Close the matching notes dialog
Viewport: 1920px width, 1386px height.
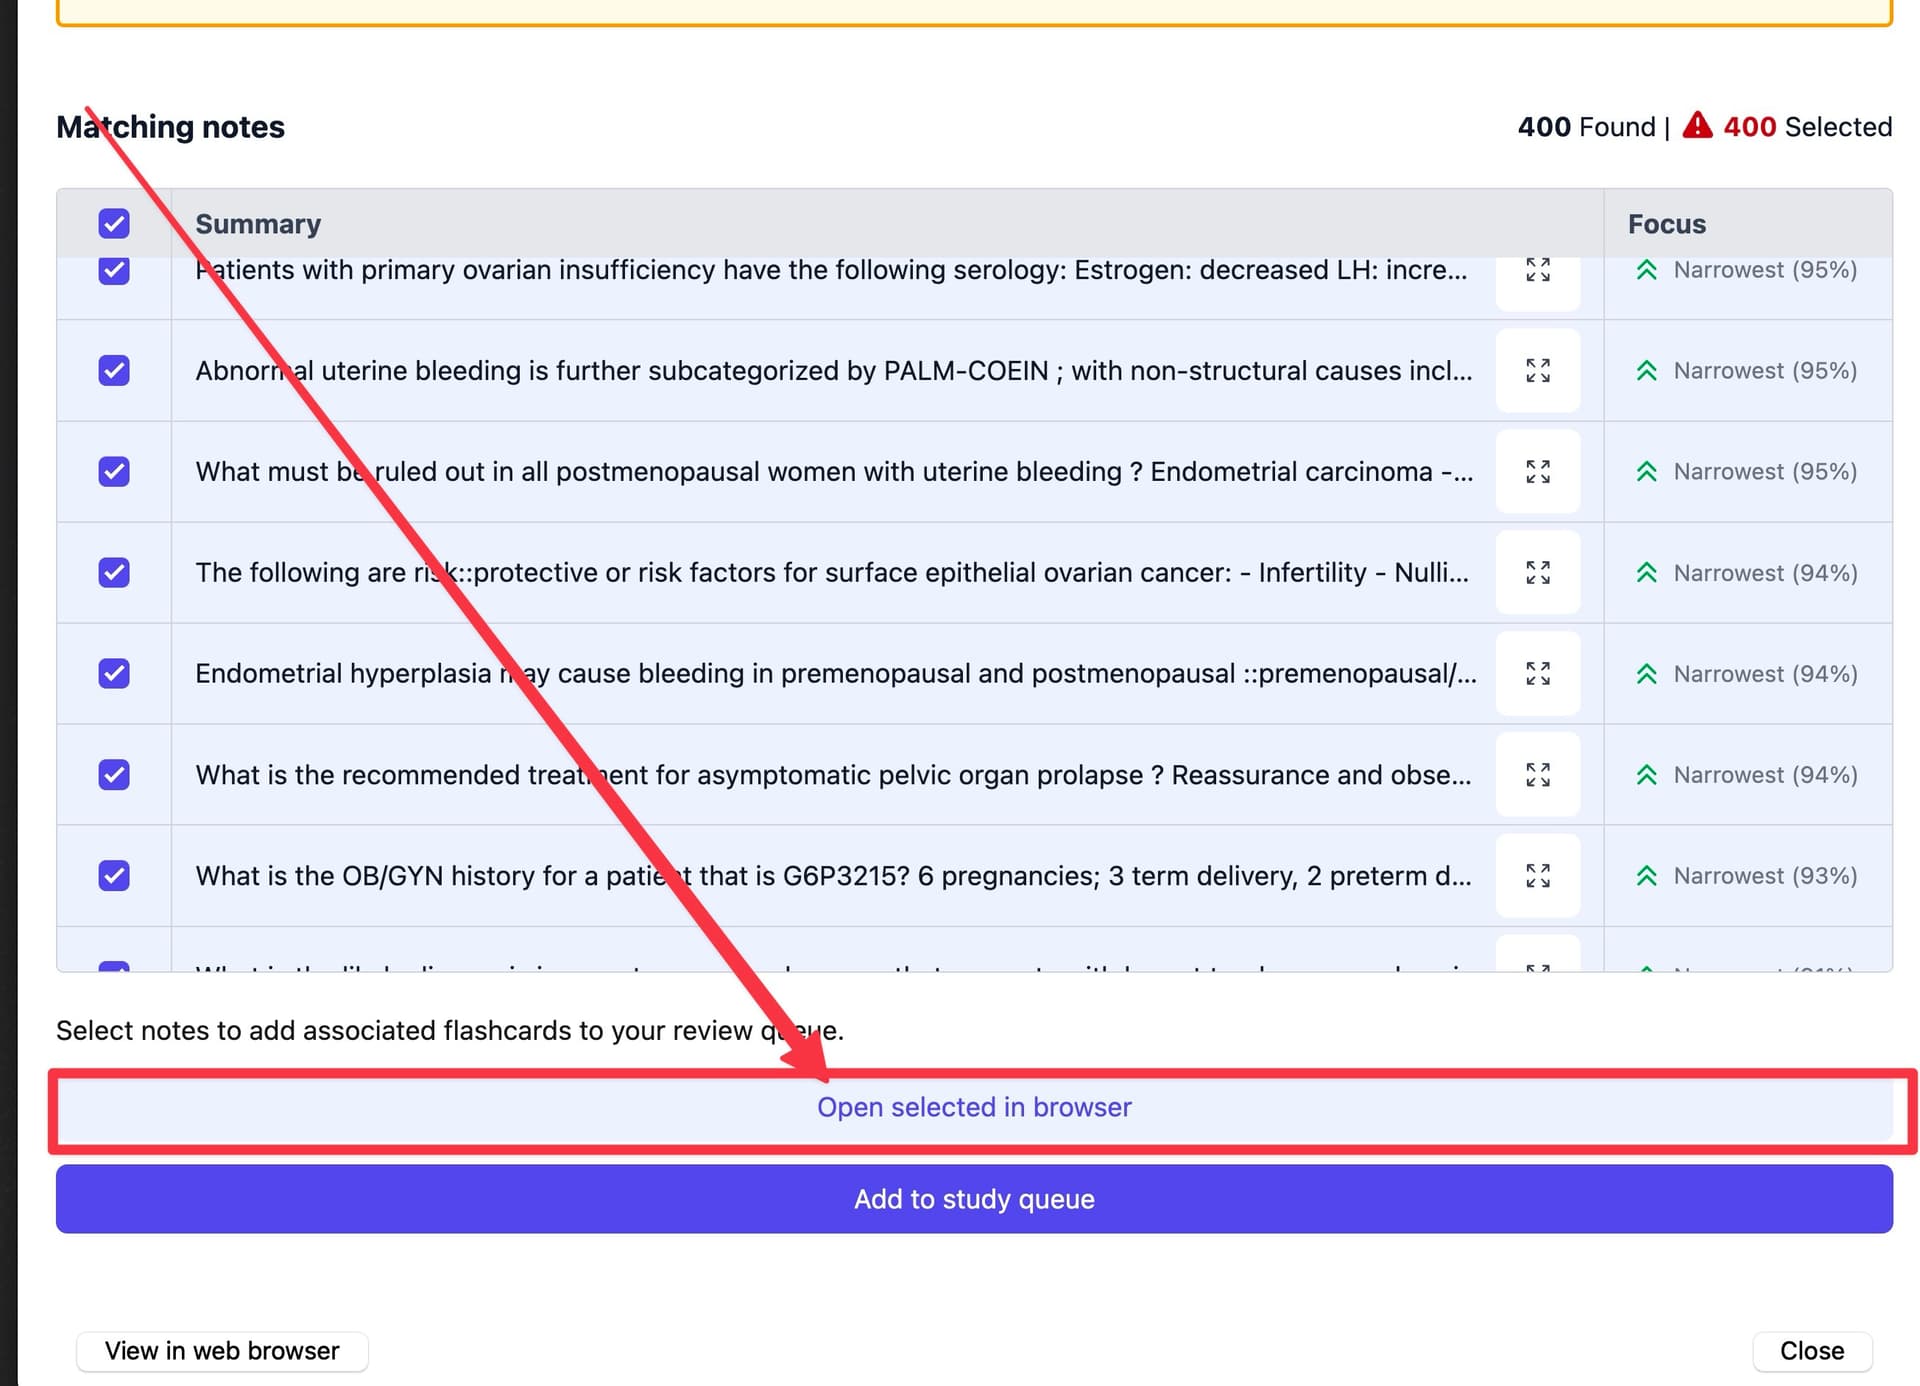point(1811,1351)
